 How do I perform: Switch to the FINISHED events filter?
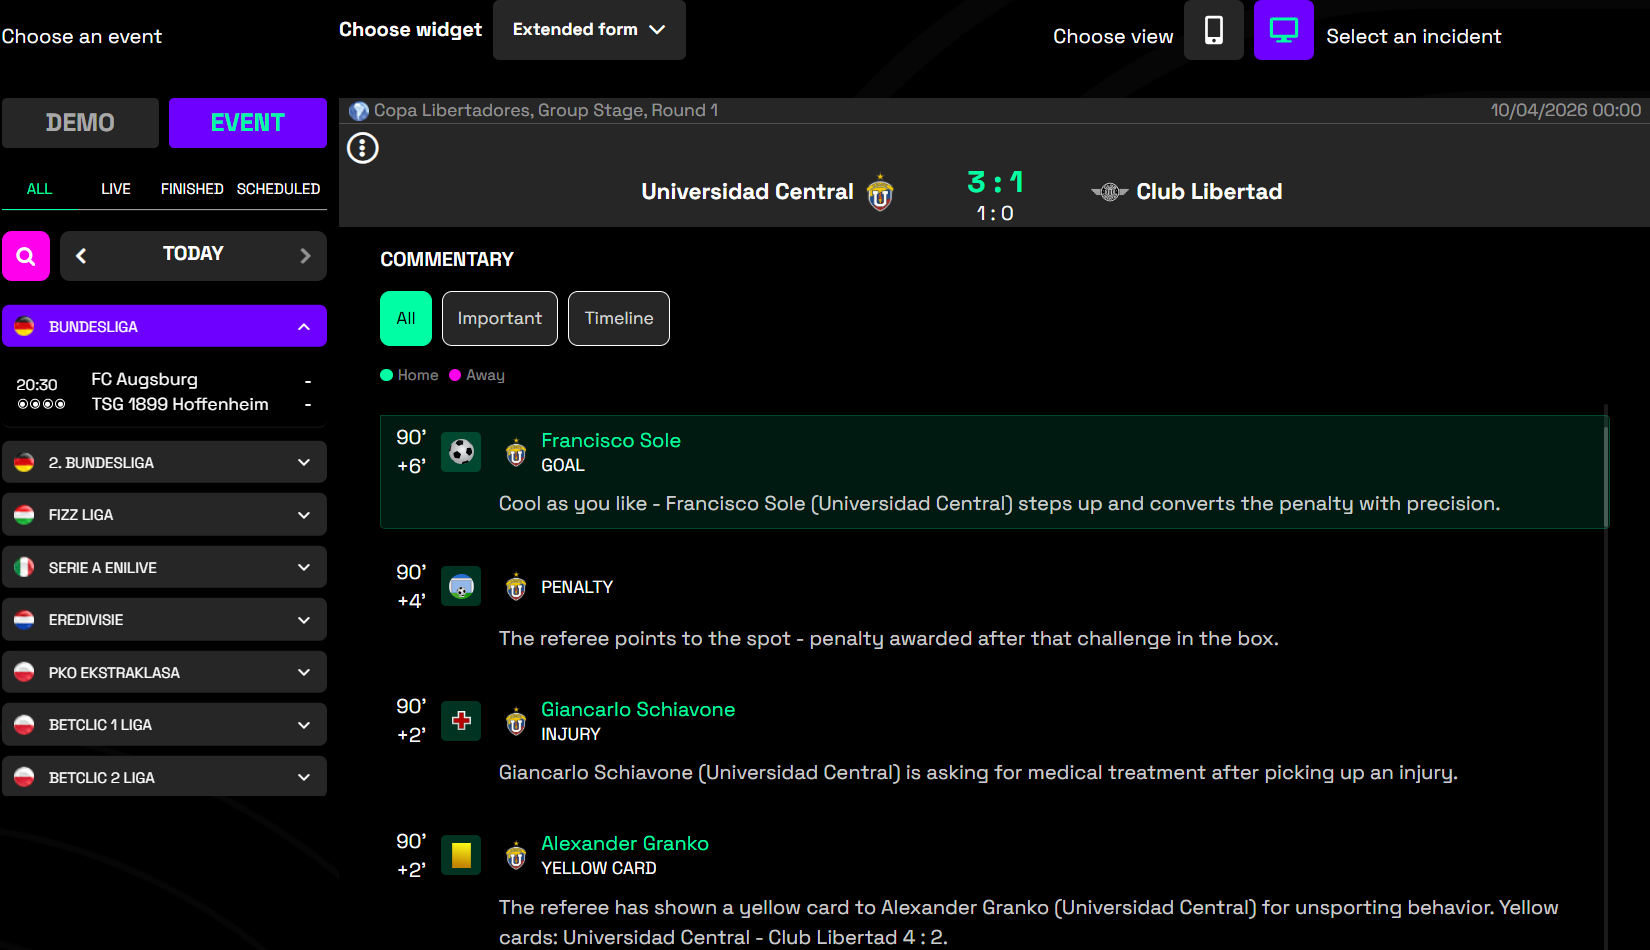(192, 189)
